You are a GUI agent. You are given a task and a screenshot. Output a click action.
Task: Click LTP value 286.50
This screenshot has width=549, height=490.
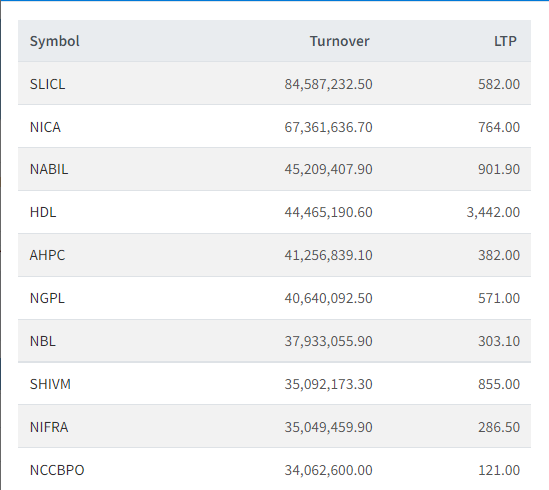[x=499, y=427]
